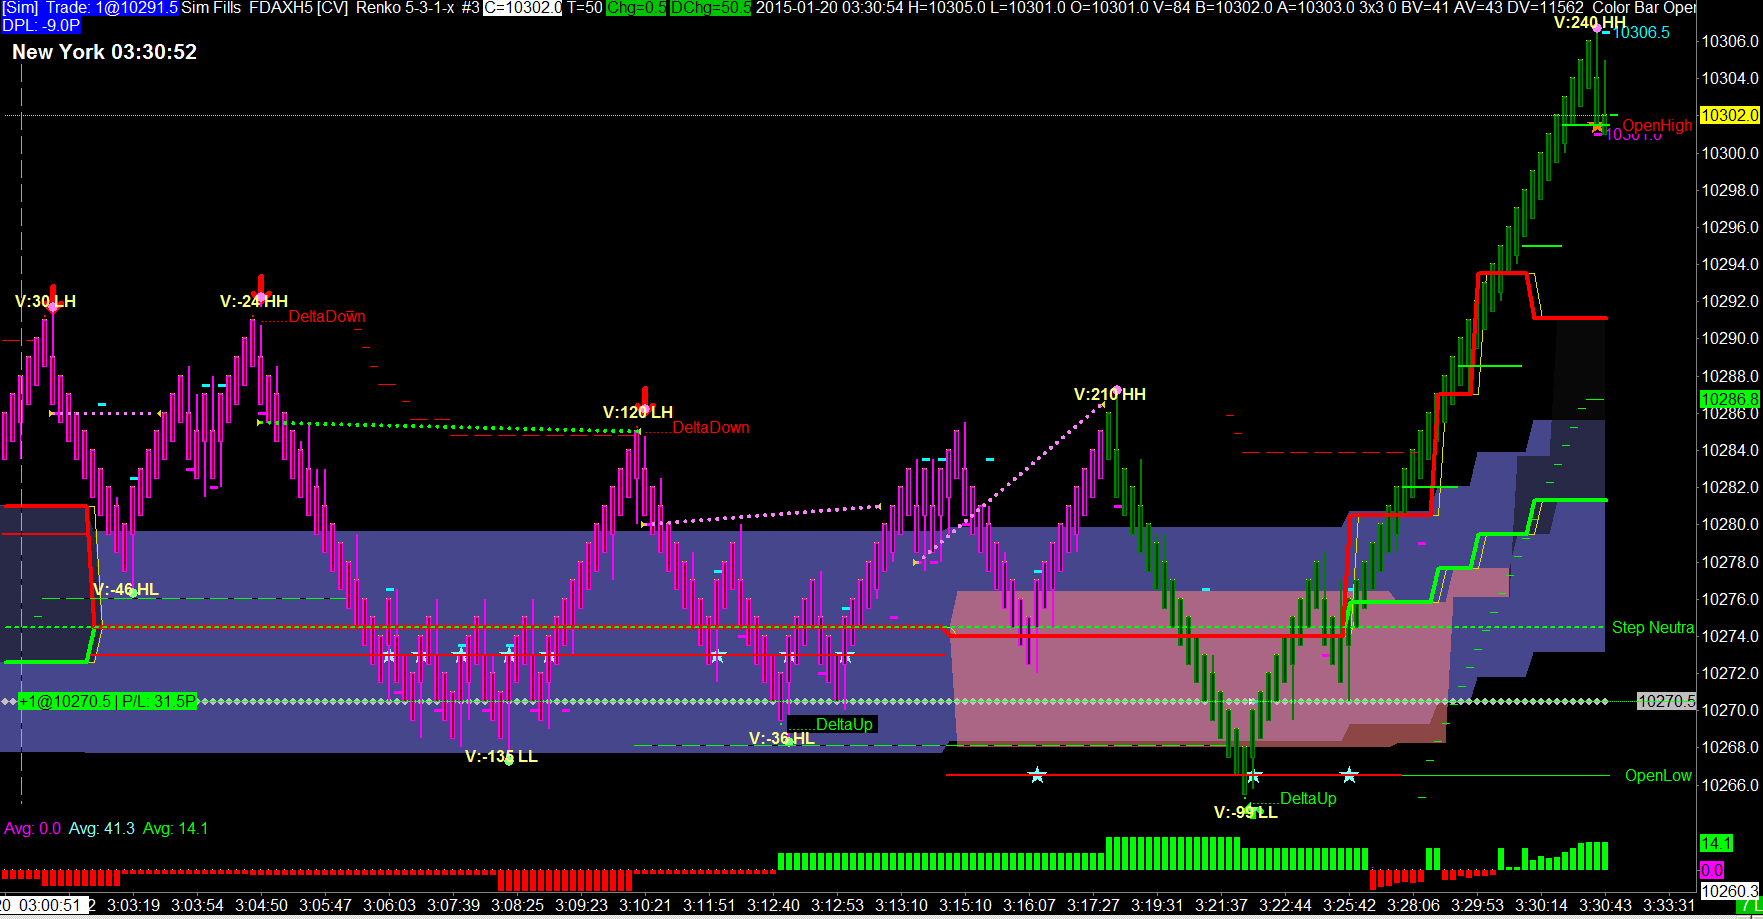
Task: Click the pink dot at V:210 HH peak
Action: coord(1116,389)
